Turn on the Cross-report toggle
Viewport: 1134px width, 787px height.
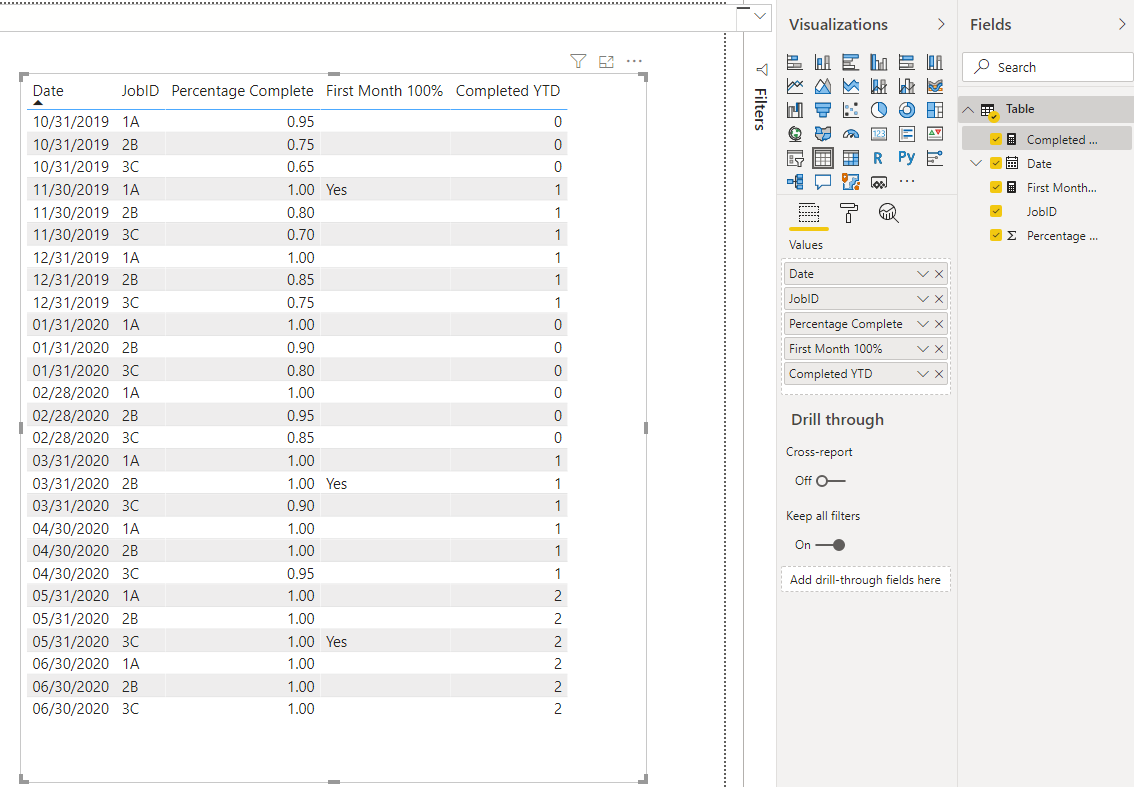coord(830,481)
